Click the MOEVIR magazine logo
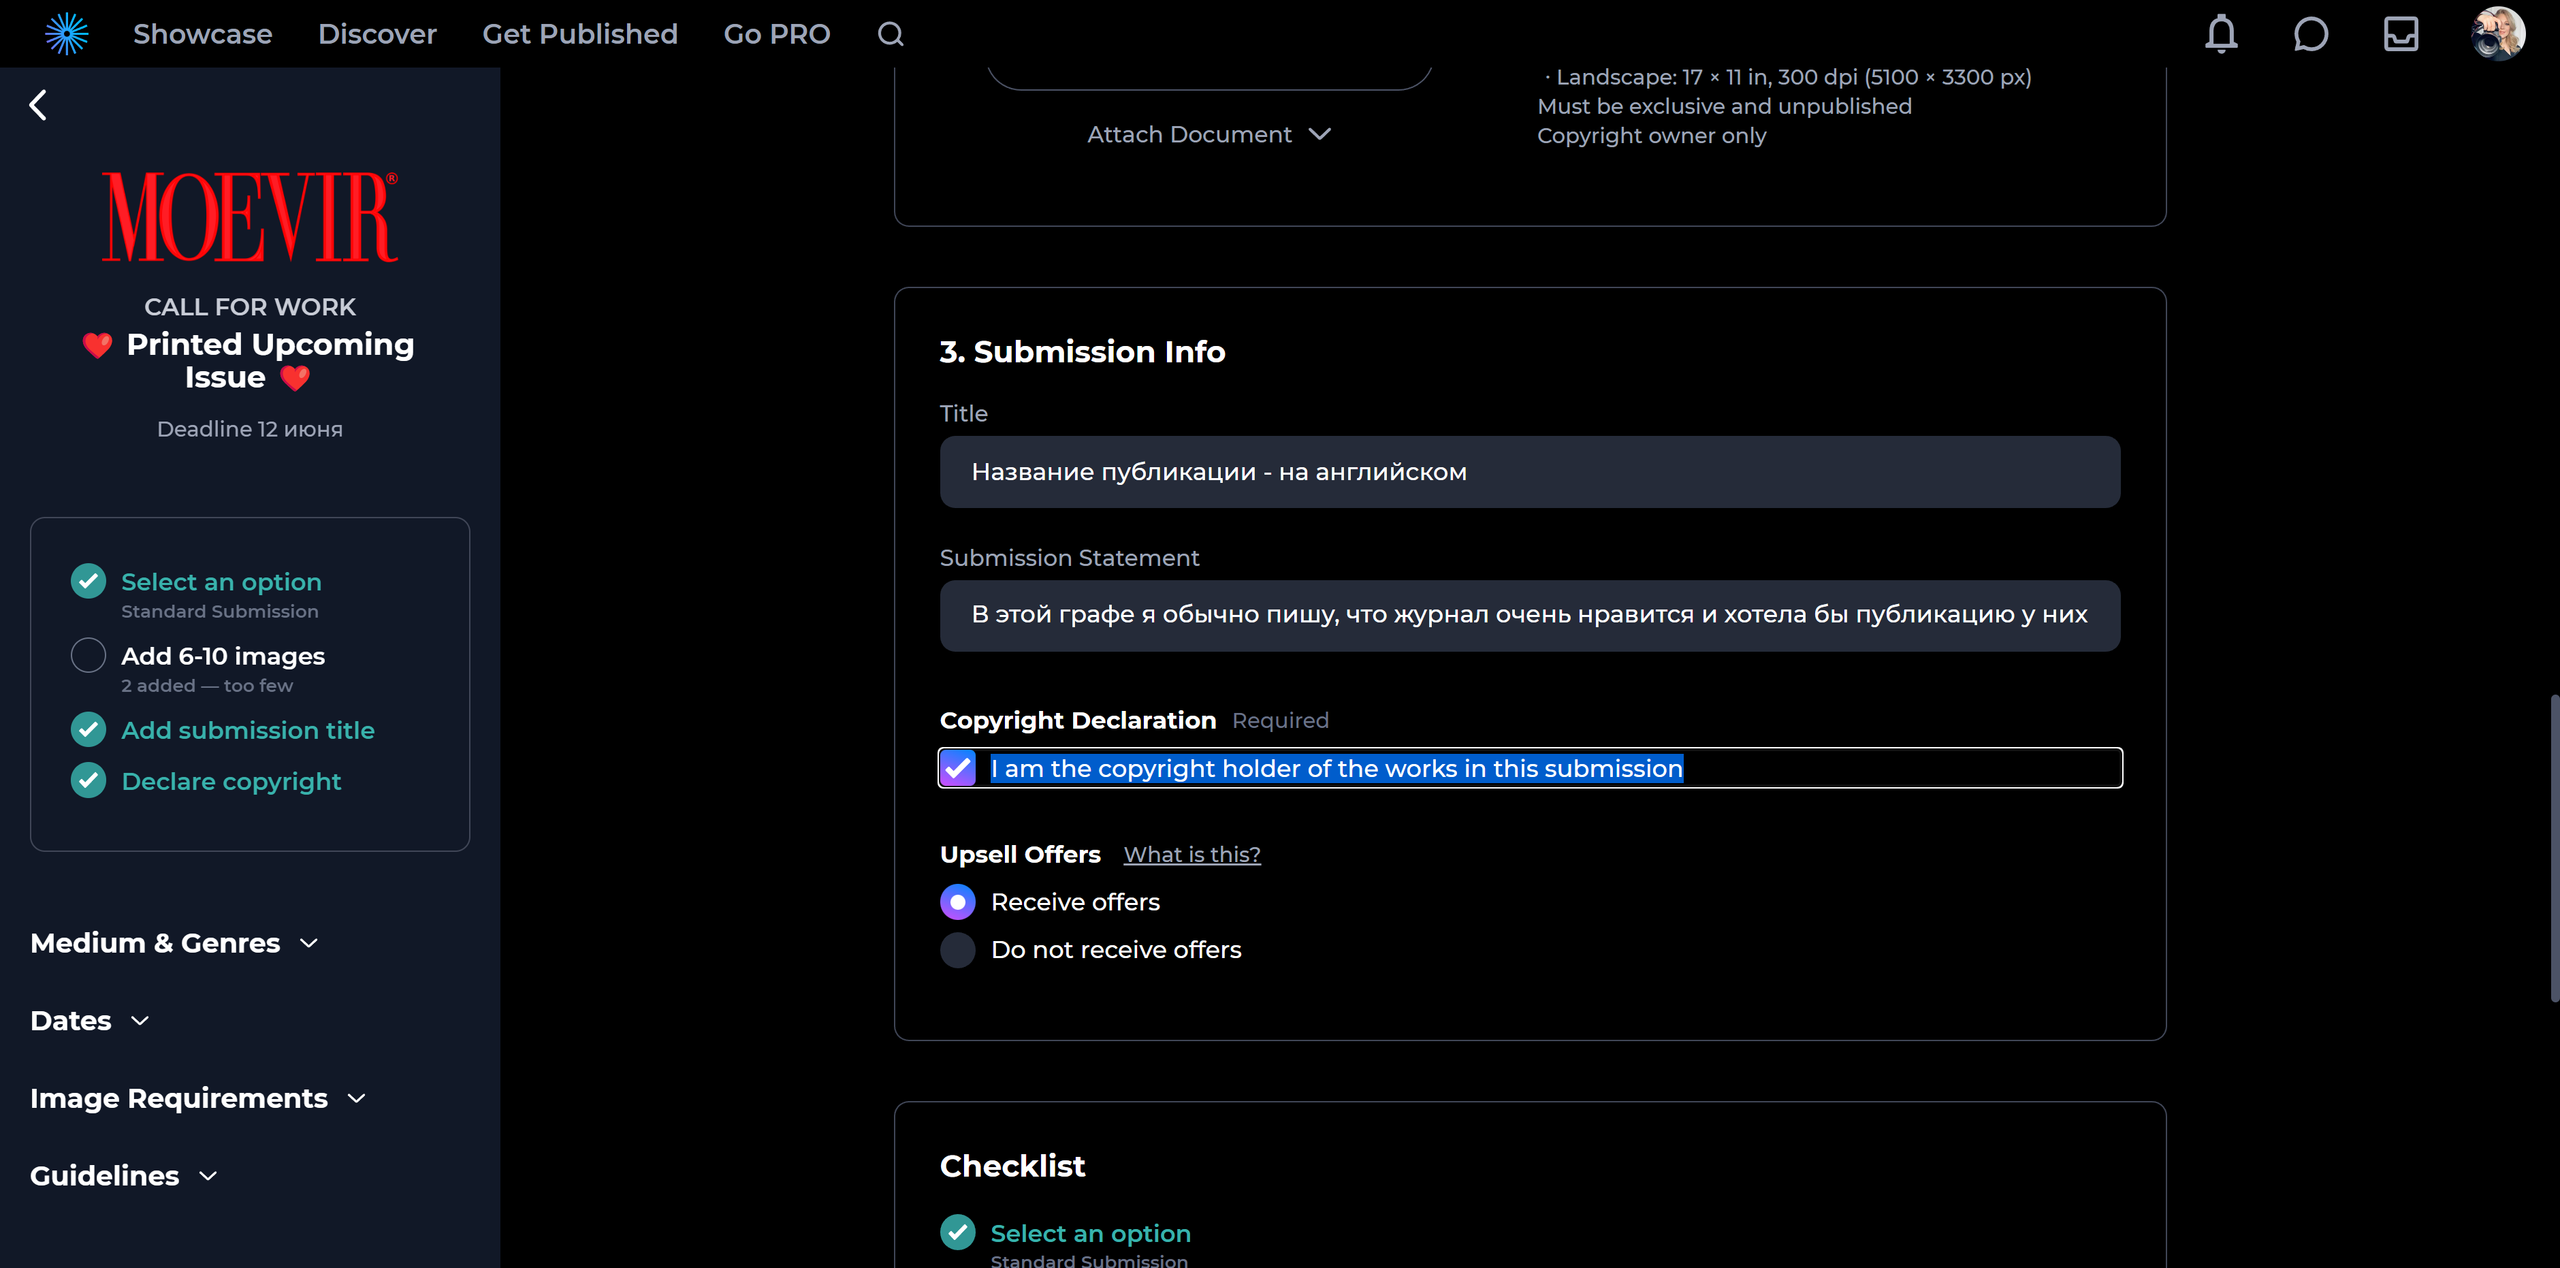Viewport: 2560px width, 1268px height. pyautogui.click(x=250, y=217)
